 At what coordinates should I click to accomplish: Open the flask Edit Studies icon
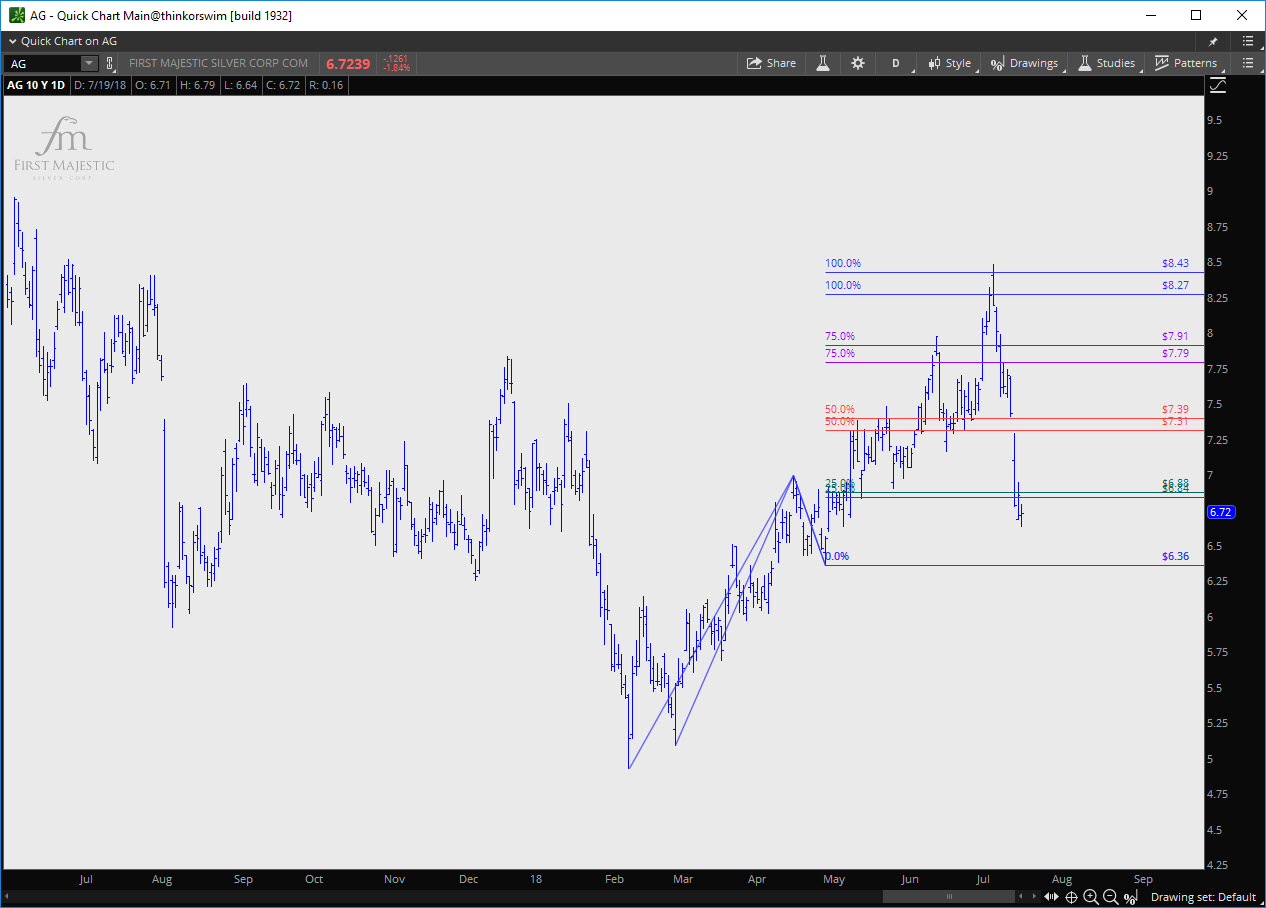(824, 63)
